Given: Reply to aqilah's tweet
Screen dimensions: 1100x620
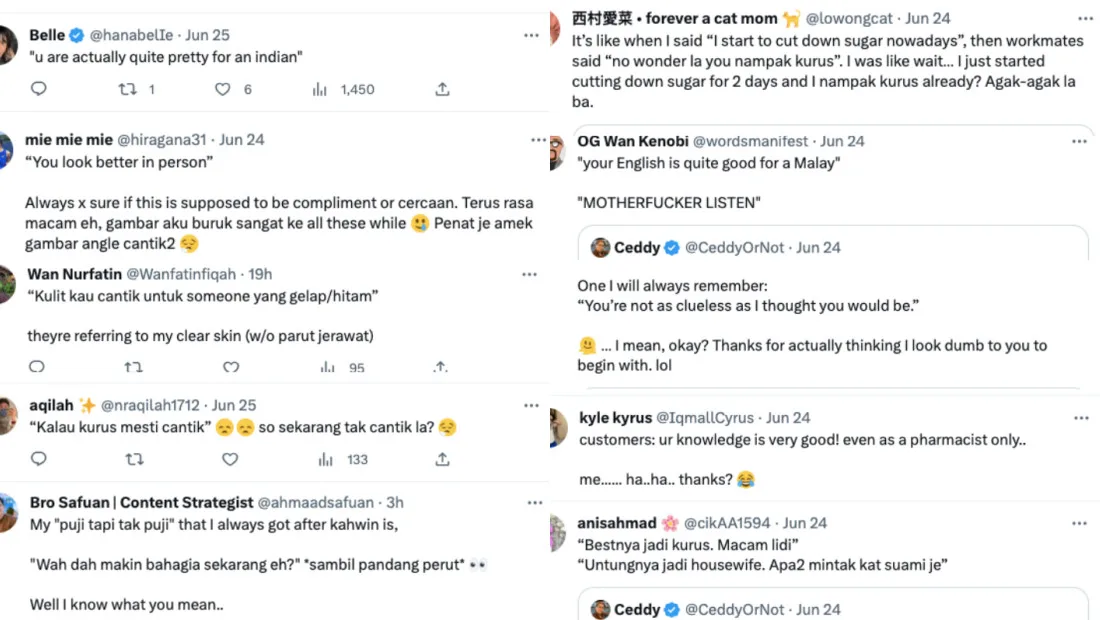Looking at the screenshot, I should pos(38,459).
